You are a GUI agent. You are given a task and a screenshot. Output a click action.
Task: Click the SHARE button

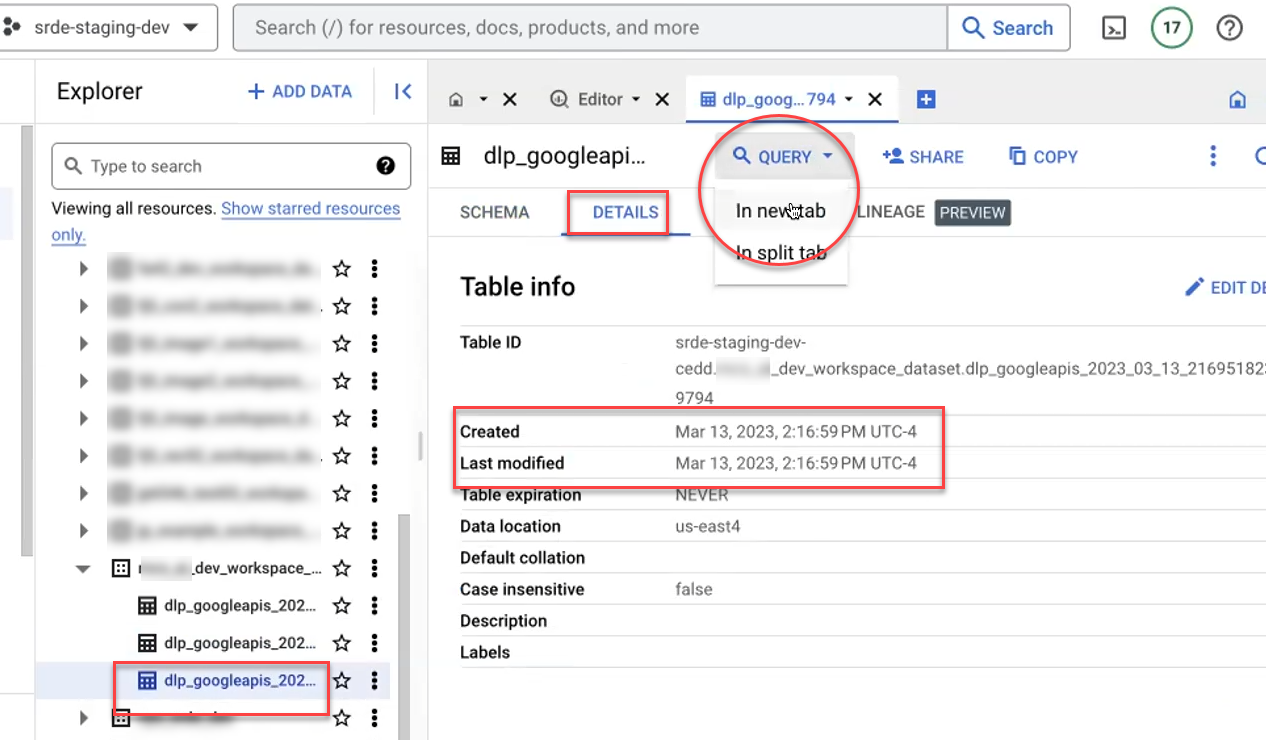923,157
